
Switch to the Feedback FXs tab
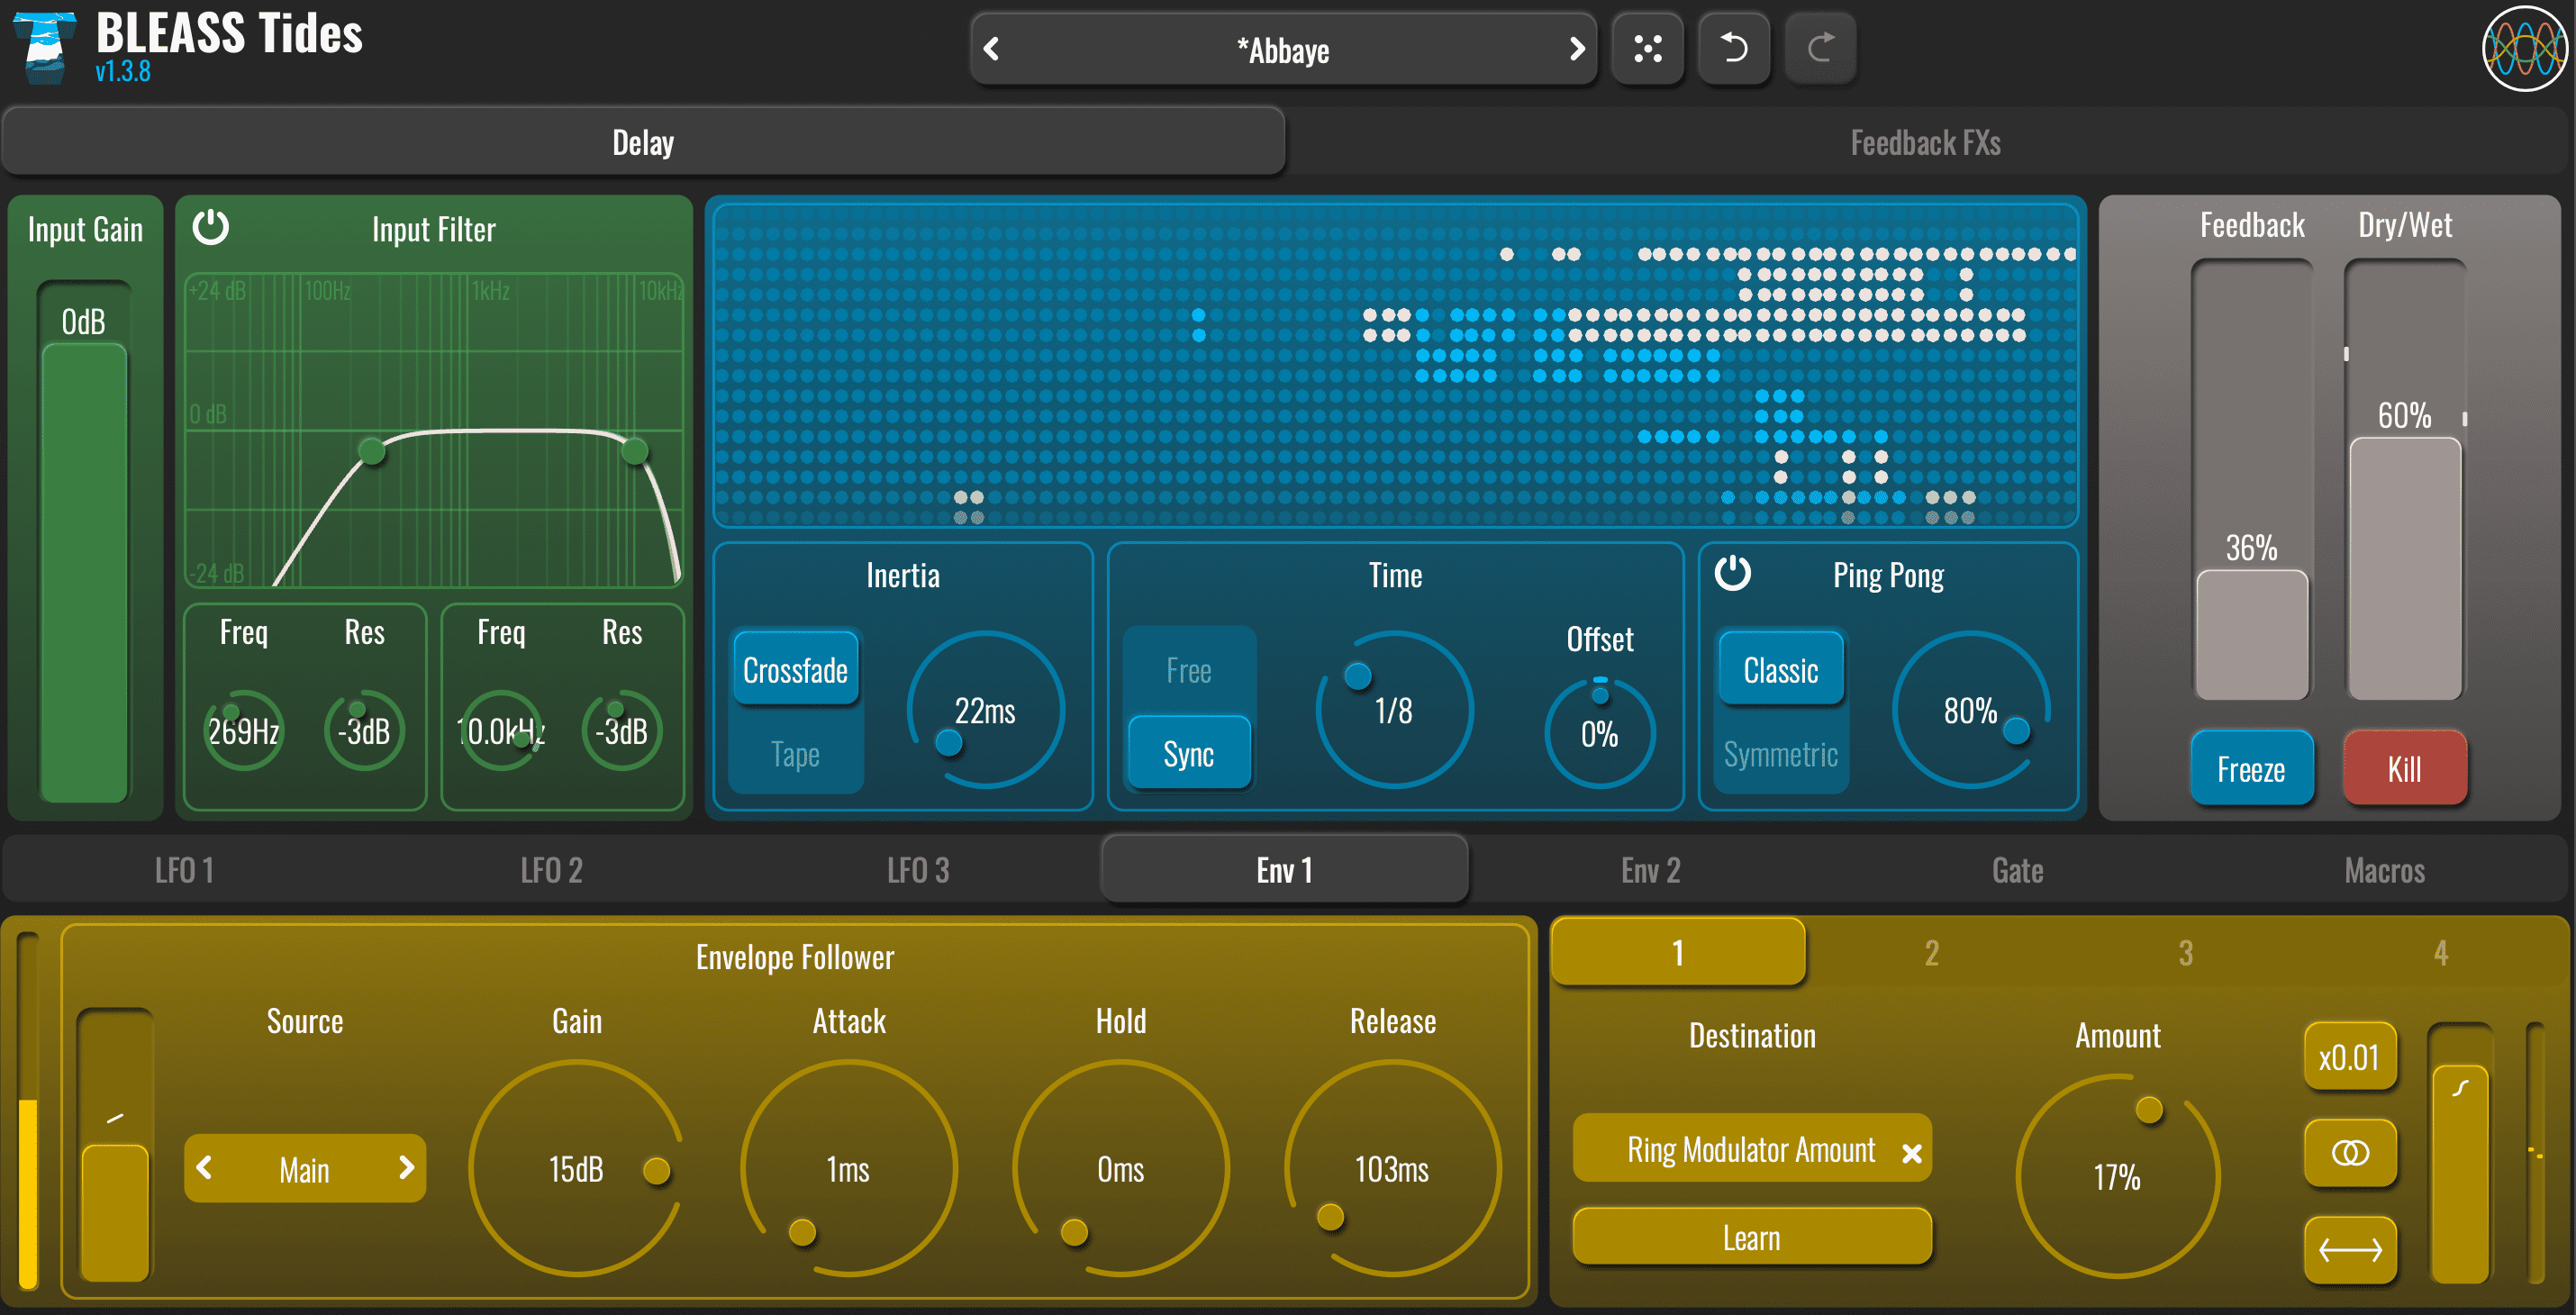coord(1924,143)
